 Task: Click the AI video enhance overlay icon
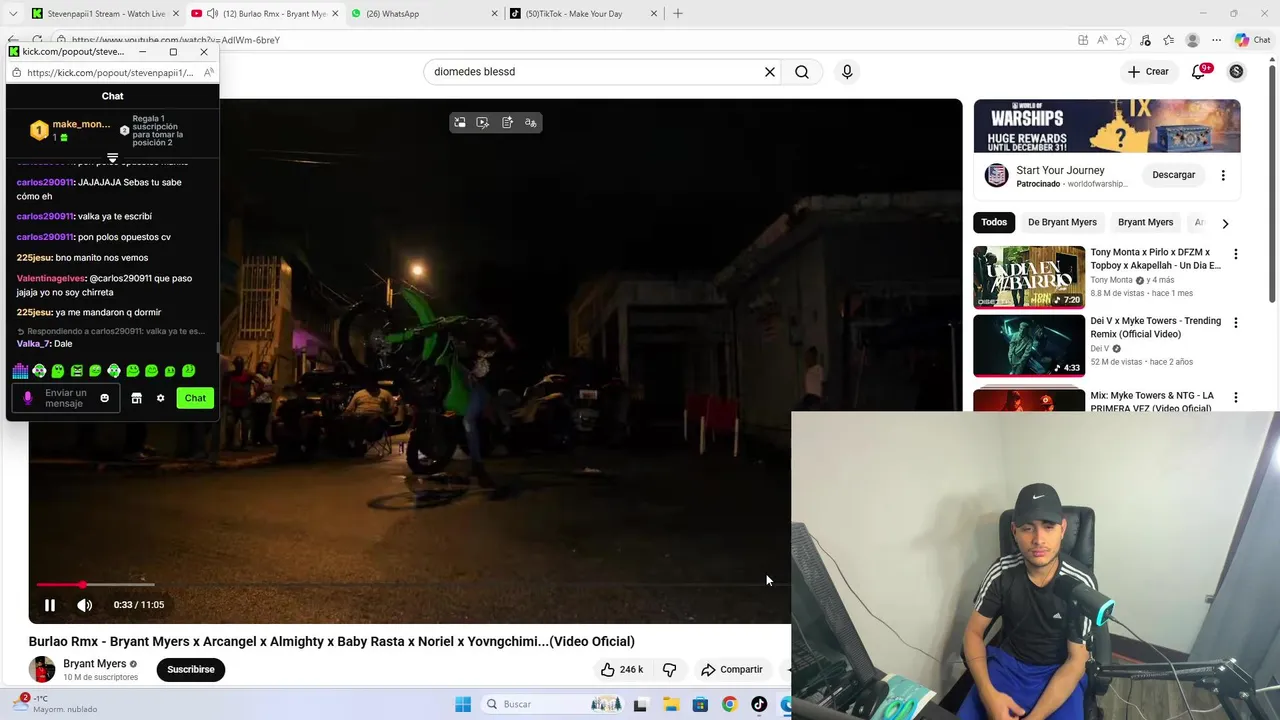483,122
